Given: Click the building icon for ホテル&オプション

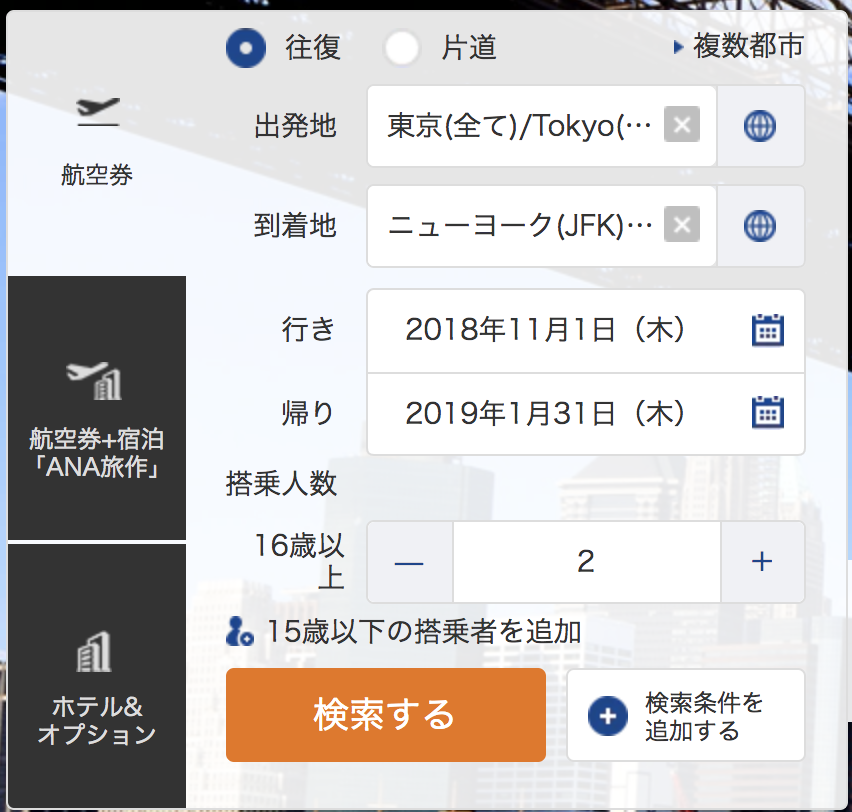Looking at the screenshot, I should (x=94, y=652).
